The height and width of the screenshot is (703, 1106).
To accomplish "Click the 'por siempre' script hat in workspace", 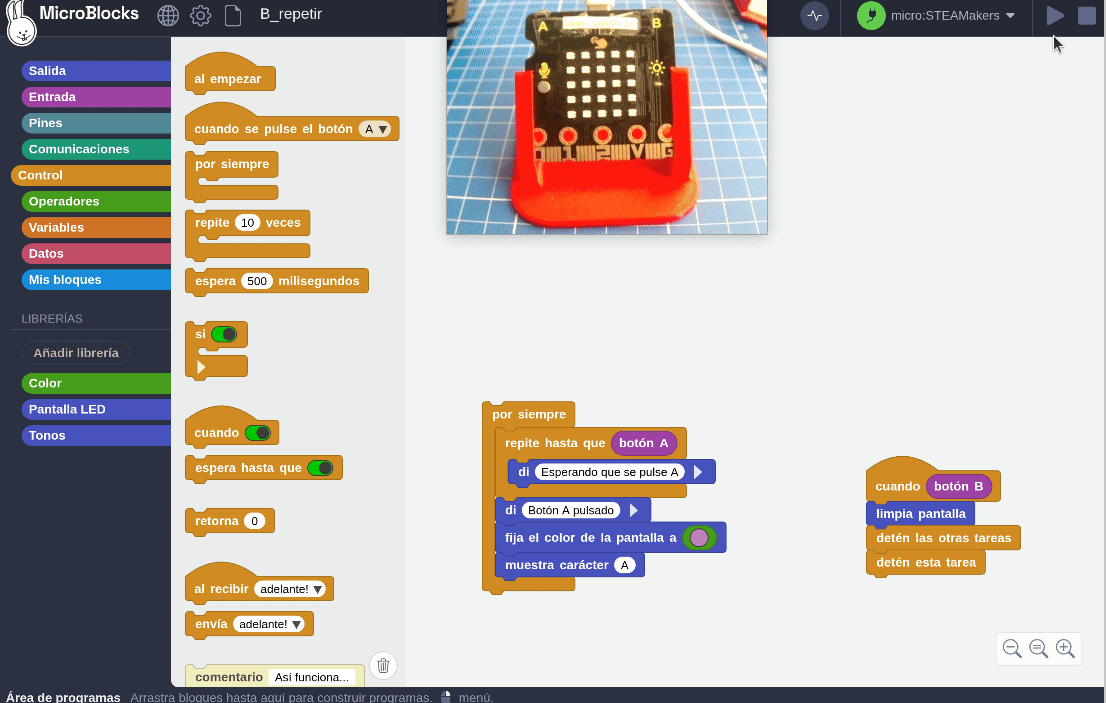I will 529,415.
